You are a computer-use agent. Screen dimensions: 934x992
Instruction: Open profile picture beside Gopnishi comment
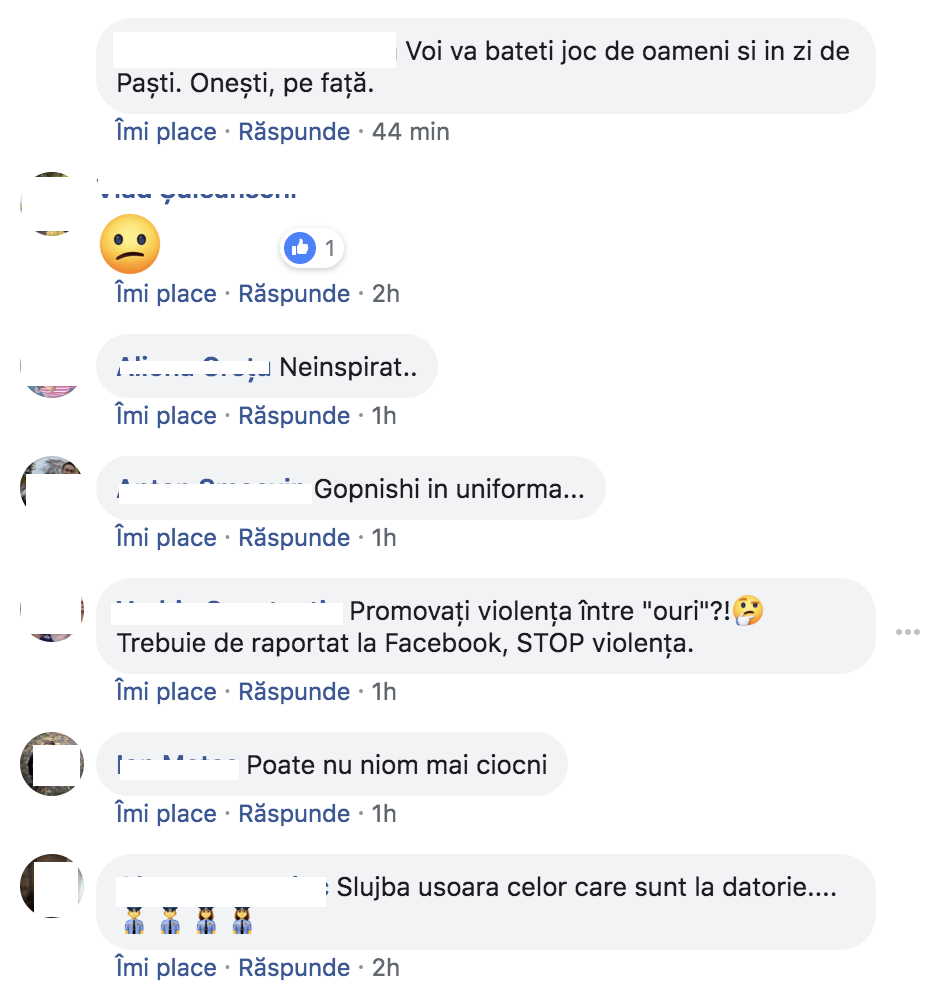click(x=52, y=487)
